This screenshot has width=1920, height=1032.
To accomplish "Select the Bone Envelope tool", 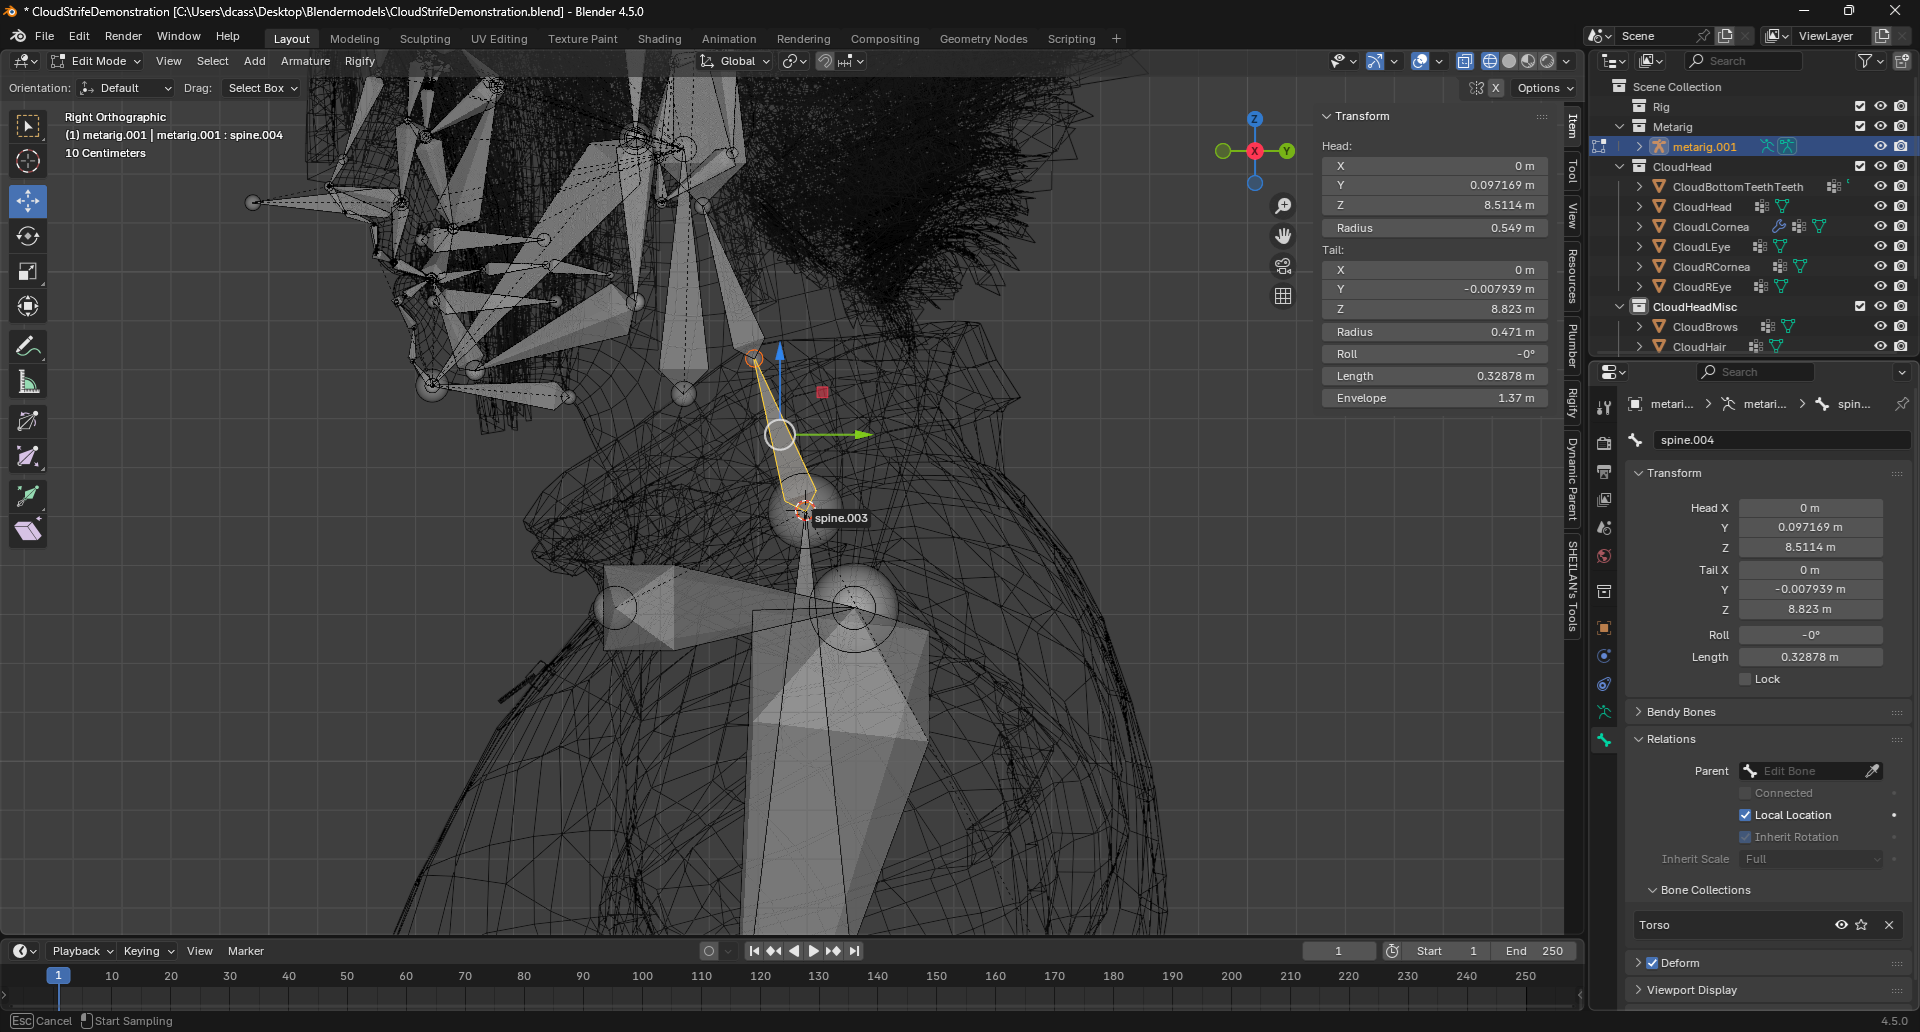I will point(28,457).
